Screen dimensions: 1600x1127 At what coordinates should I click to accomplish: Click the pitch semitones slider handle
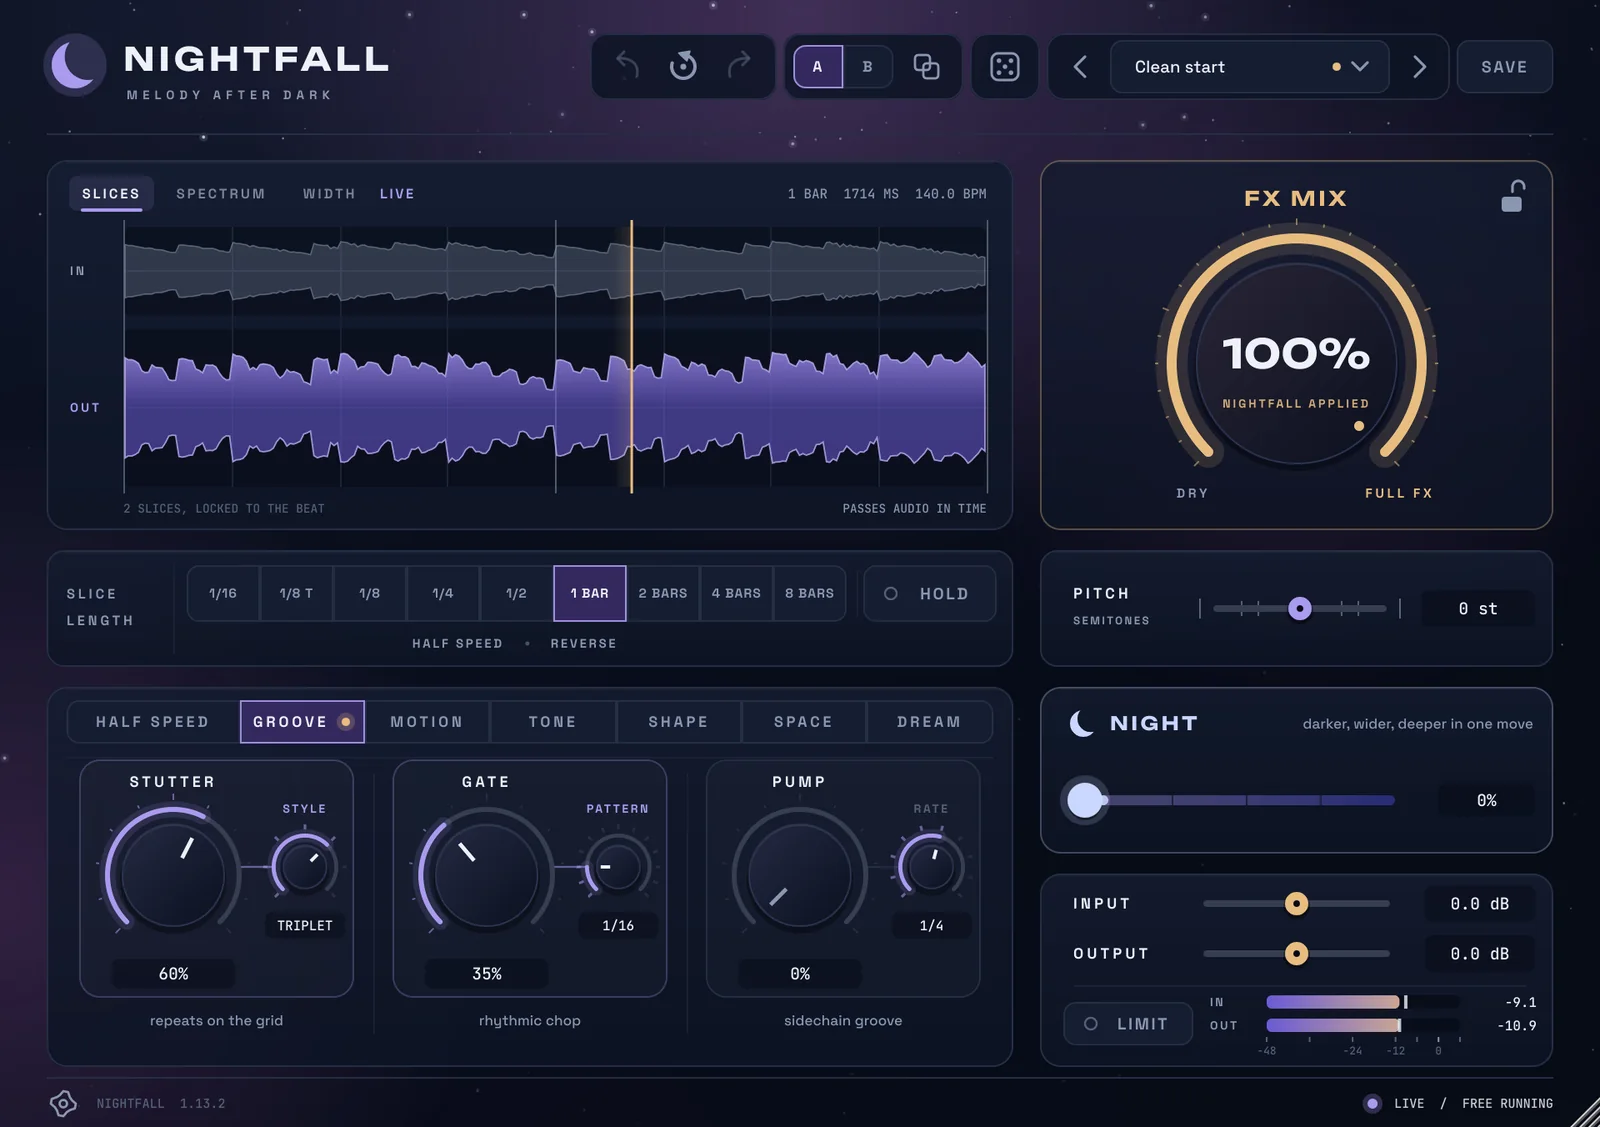click(1299, 608)
